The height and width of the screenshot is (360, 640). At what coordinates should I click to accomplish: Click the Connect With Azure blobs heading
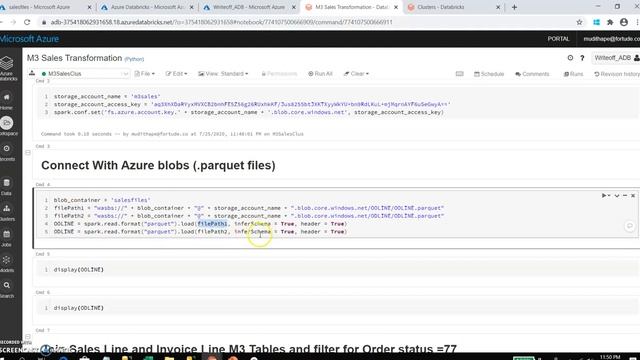click(158, 165)
